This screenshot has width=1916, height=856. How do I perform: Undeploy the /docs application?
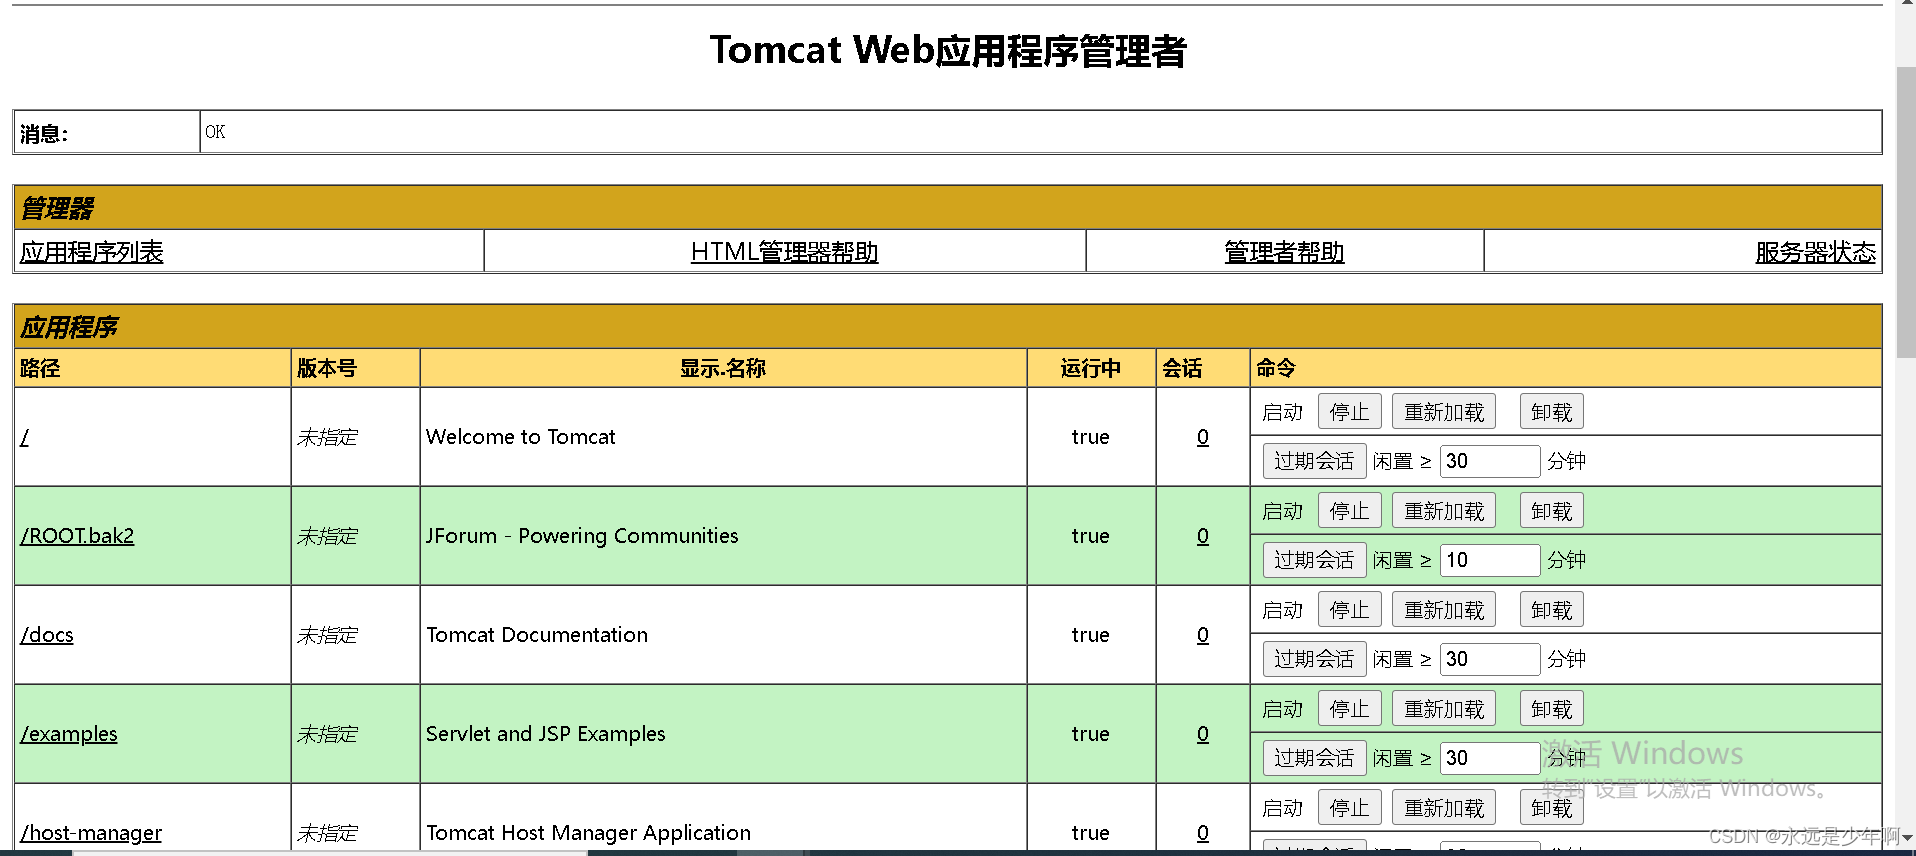(x=1551, y=610)
